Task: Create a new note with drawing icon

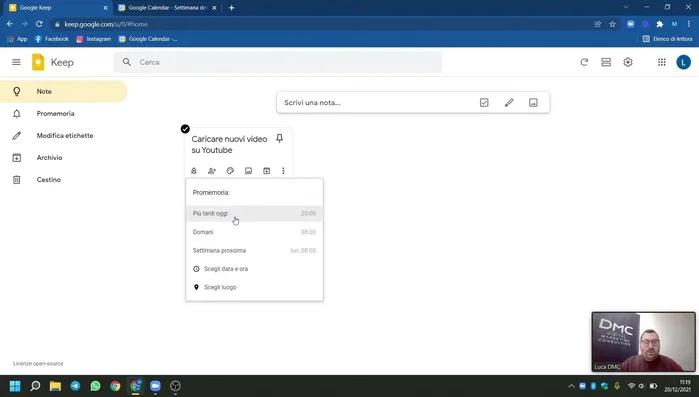Action: coord(509,102)
